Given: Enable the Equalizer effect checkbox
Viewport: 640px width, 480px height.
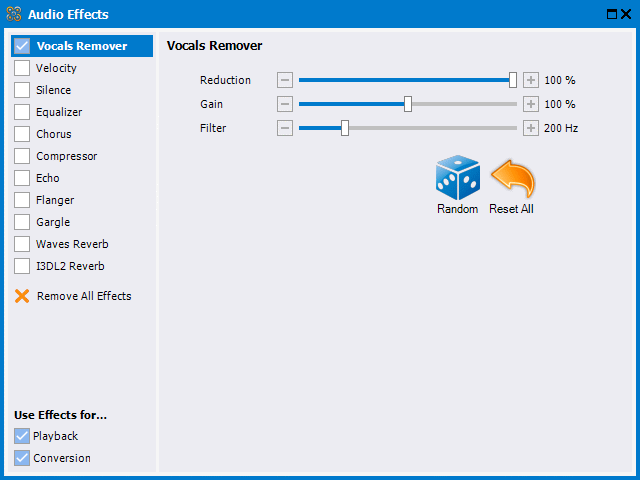Looking at the screenshot, I should click(22, 112).
